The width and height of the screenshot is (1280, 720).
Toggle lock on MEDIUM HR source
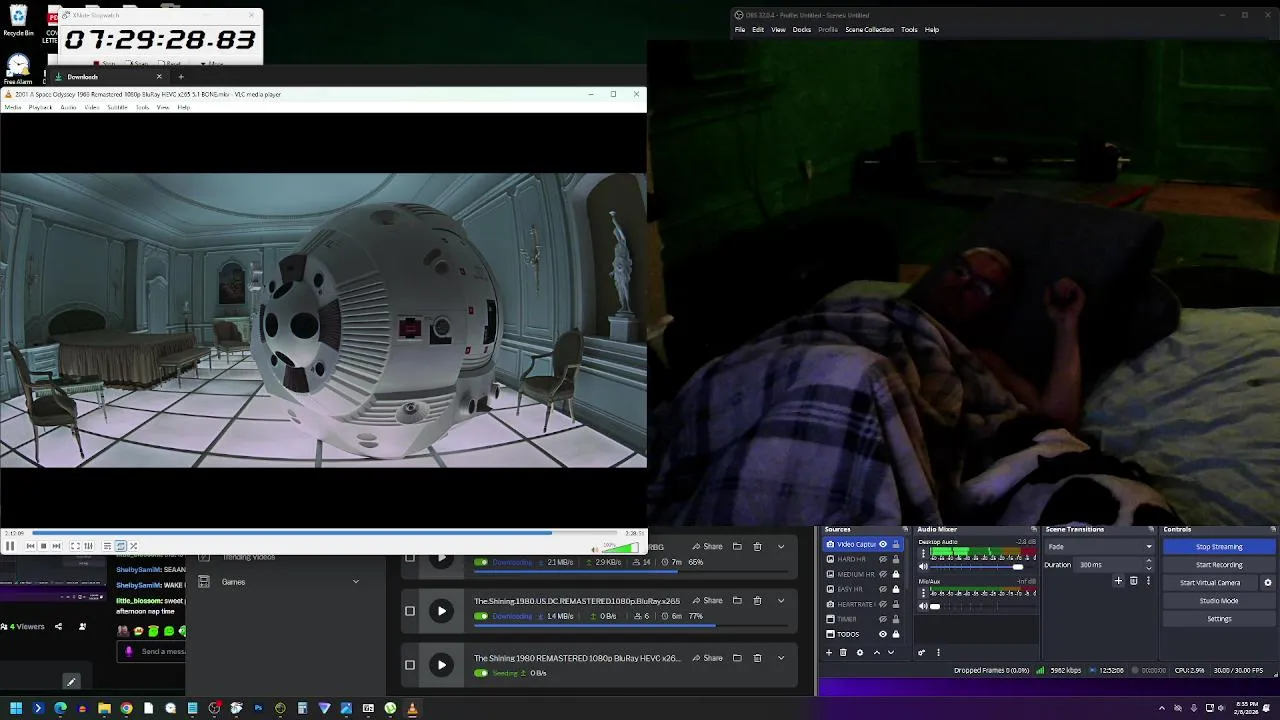(x=896, y=574)
